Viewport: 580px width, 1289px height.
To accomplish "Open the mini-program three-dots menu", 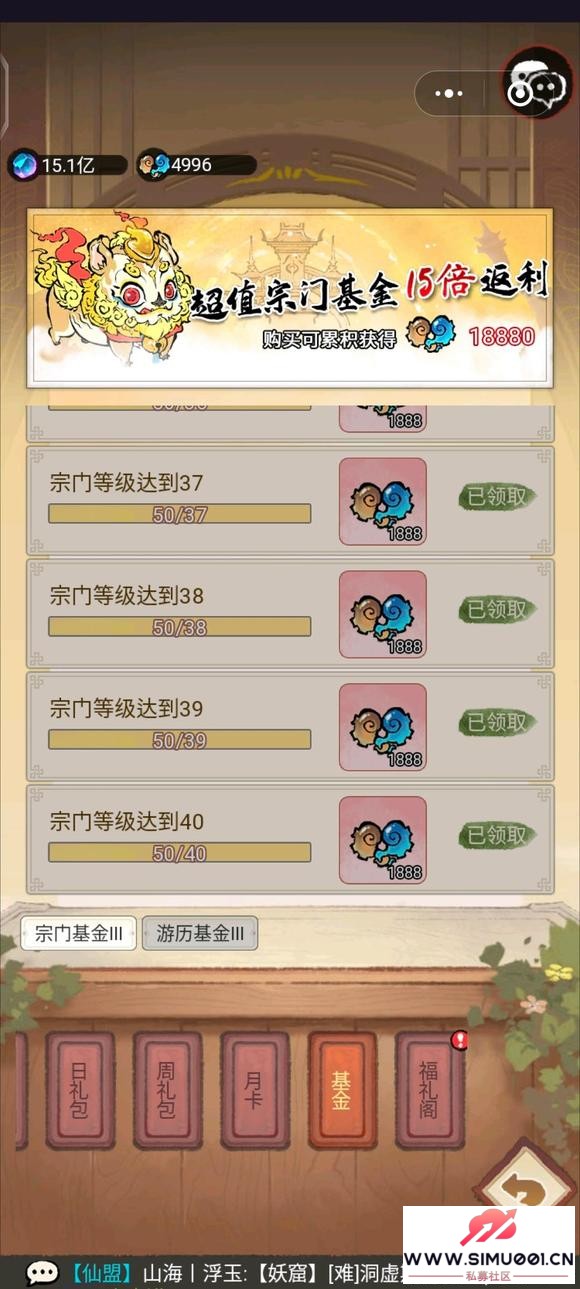I will coord(449,93).
